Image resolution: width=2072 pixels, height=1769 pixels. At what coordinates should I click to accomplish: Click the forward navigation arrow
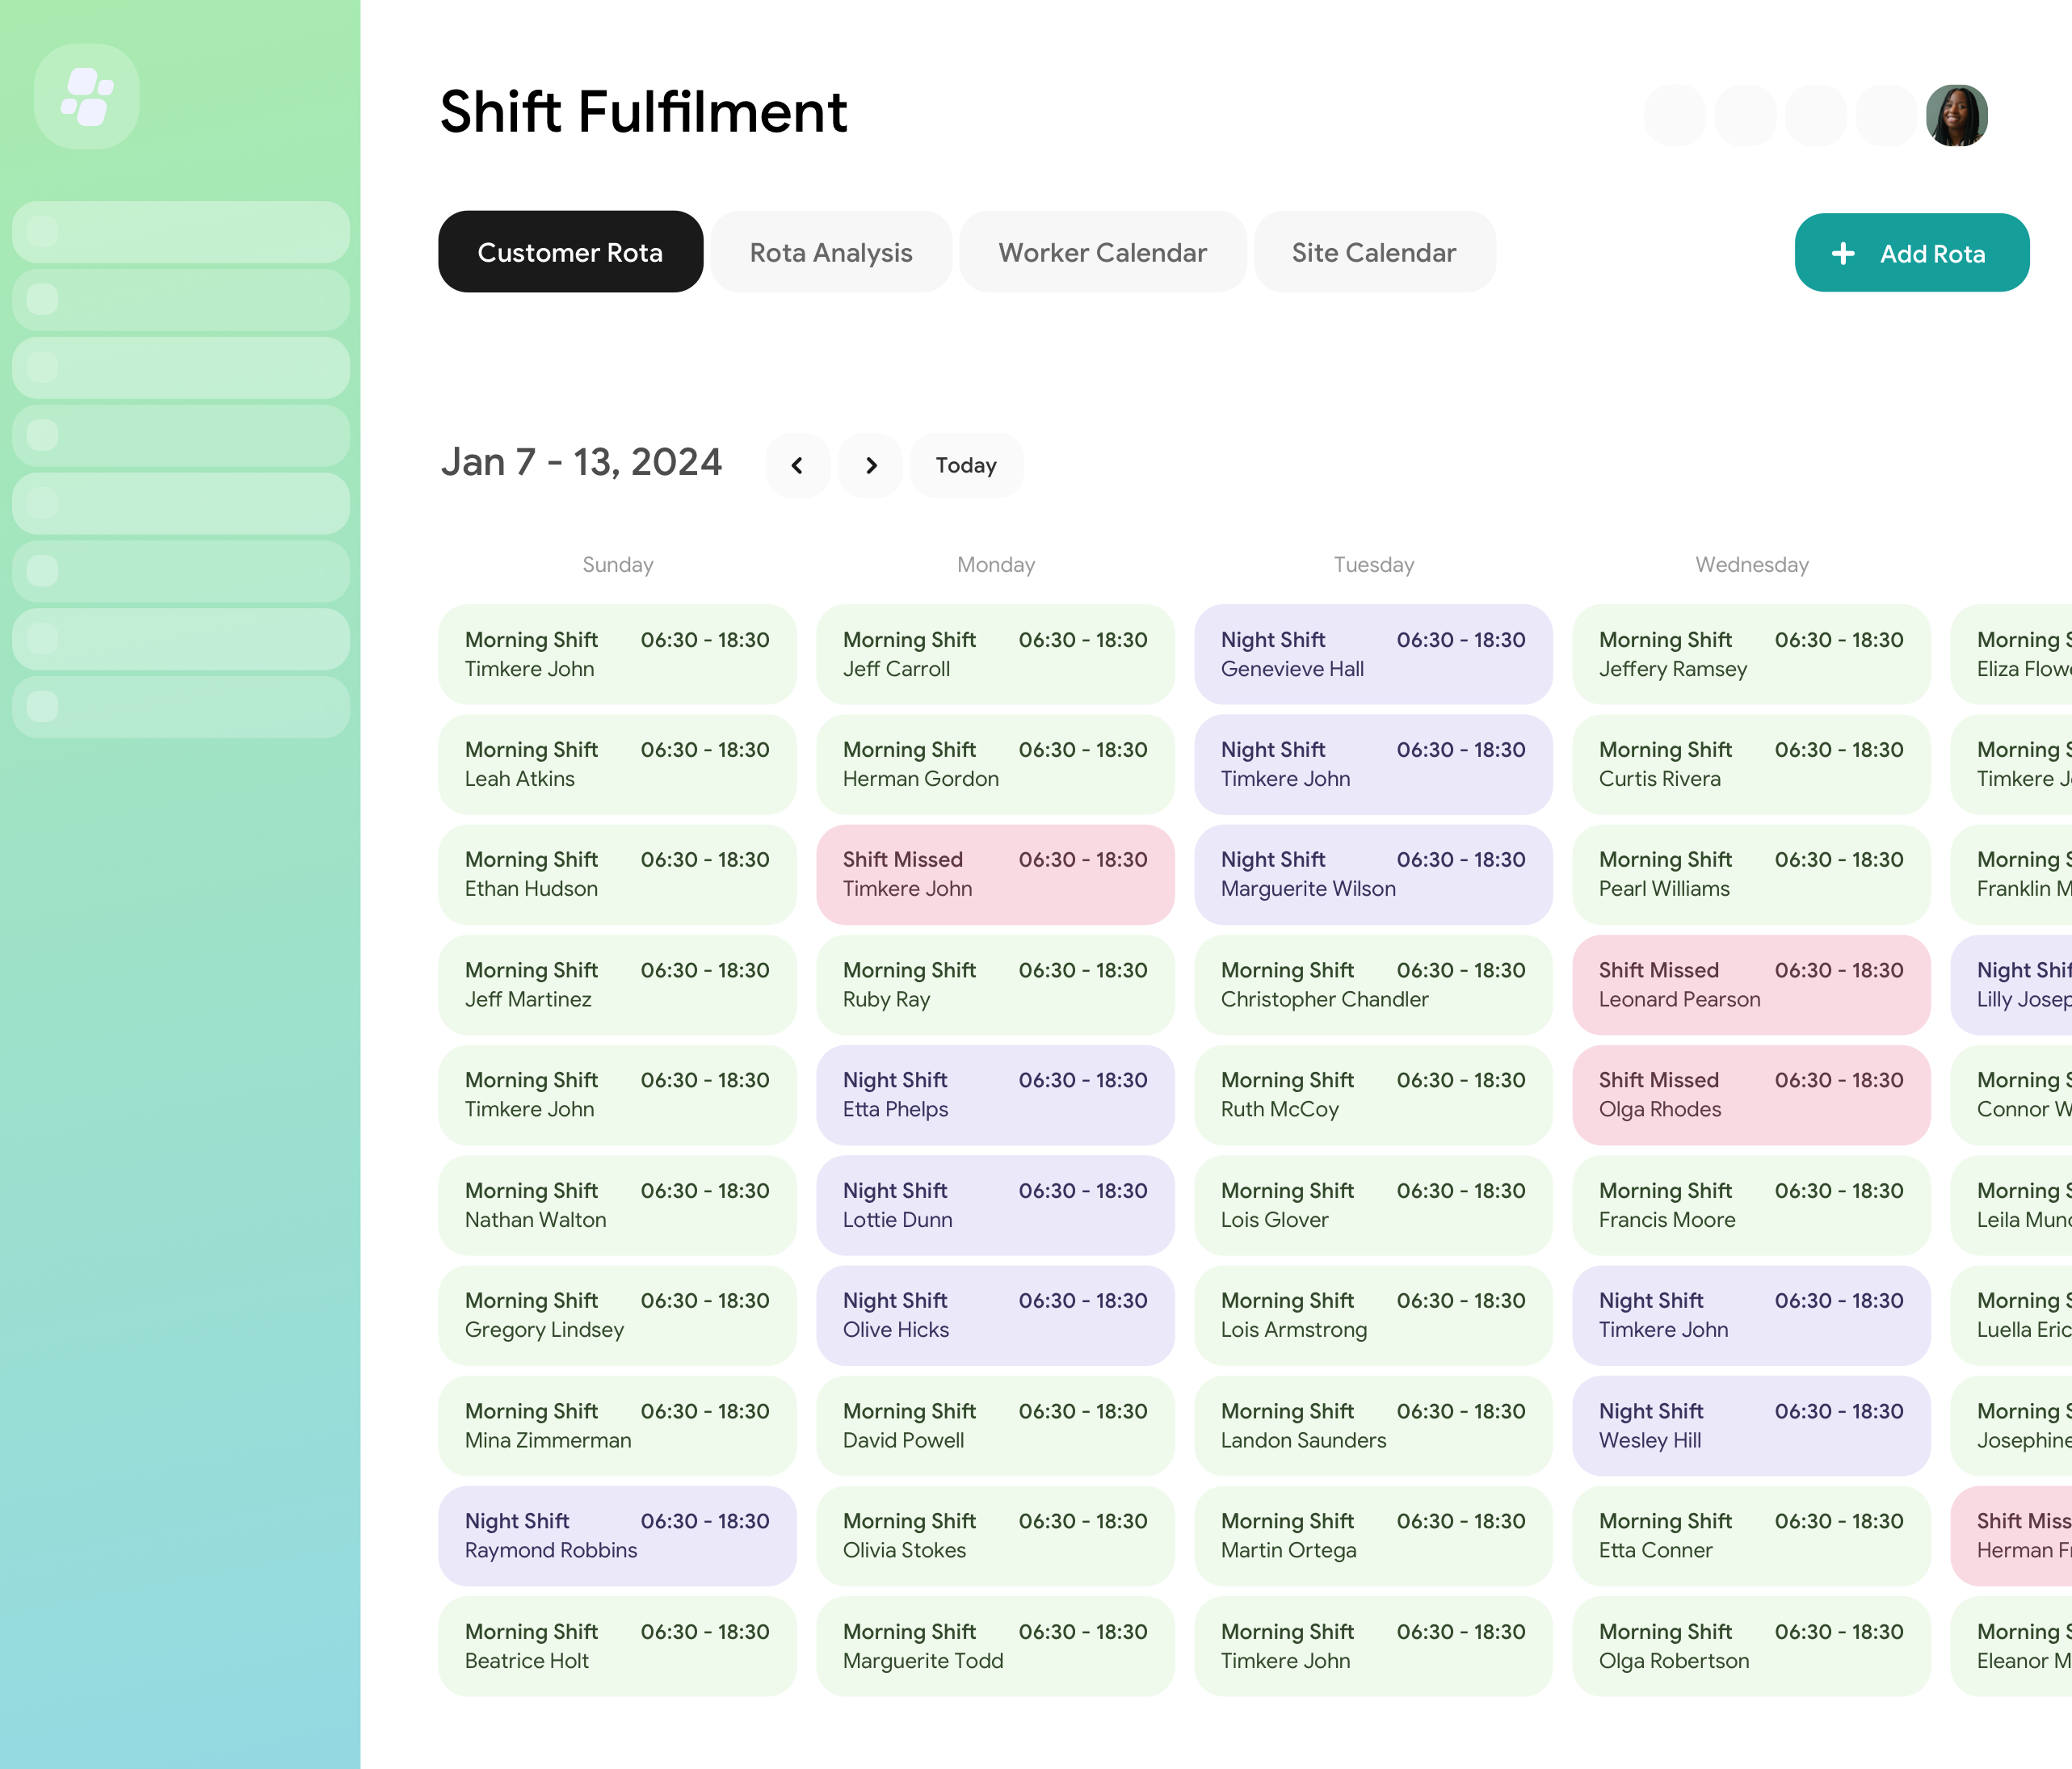coord(870,464)
